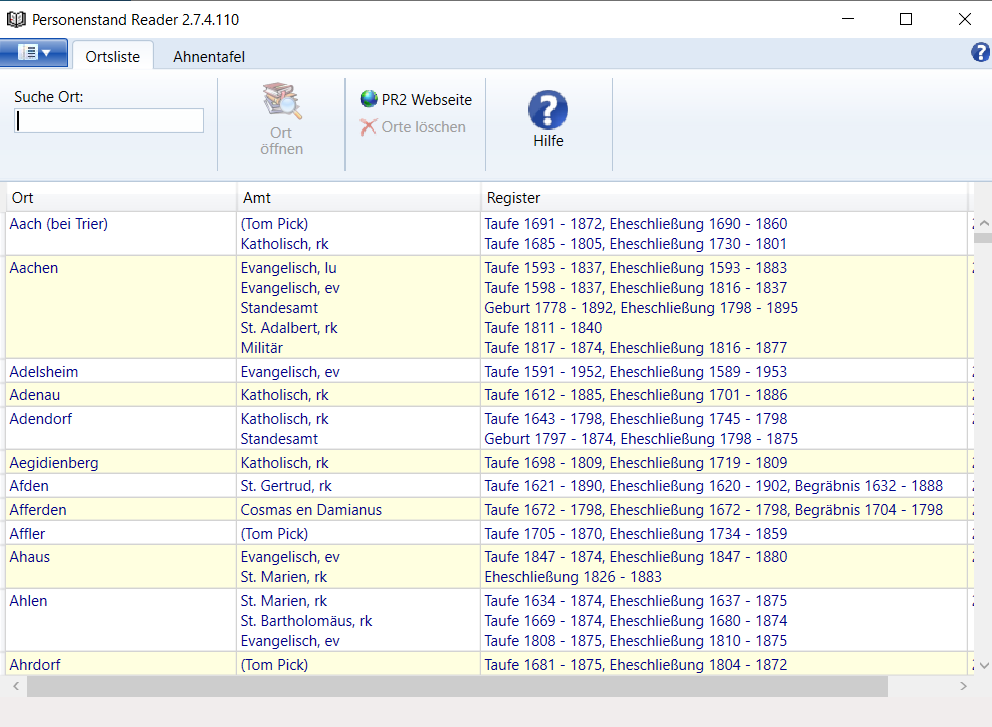The image size is (992, 727).
Task: Maximize the Personenstand Reader window
Action: pyautogui.click(x=906, y=19)
